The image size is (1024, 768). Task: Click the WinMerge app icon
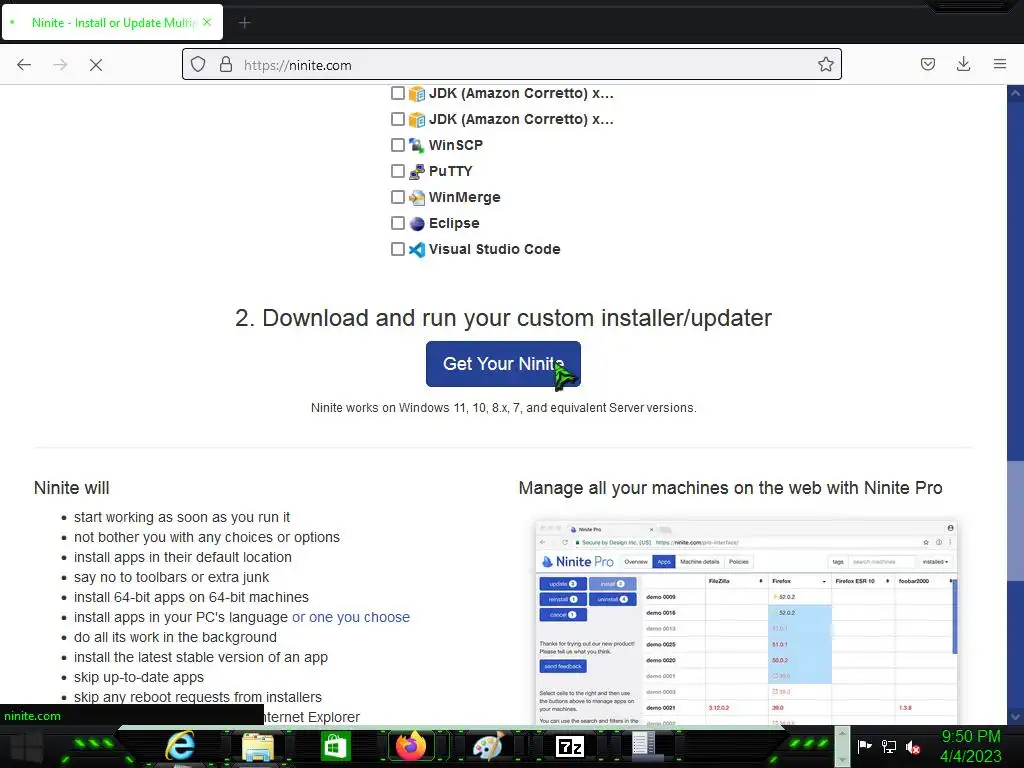point(417,197)
